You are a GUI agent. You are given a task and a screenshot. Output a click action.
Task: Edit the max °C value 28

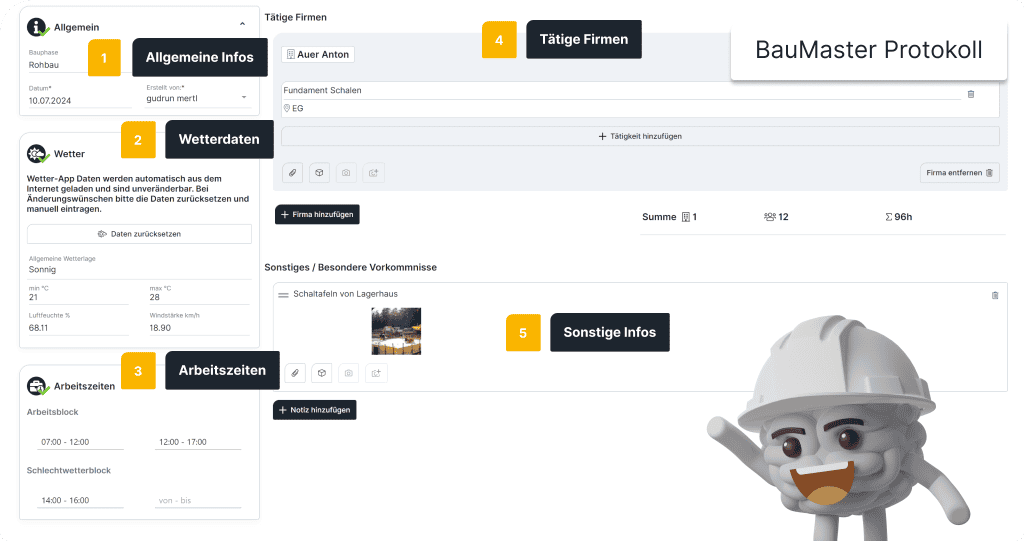pos(199,297)
